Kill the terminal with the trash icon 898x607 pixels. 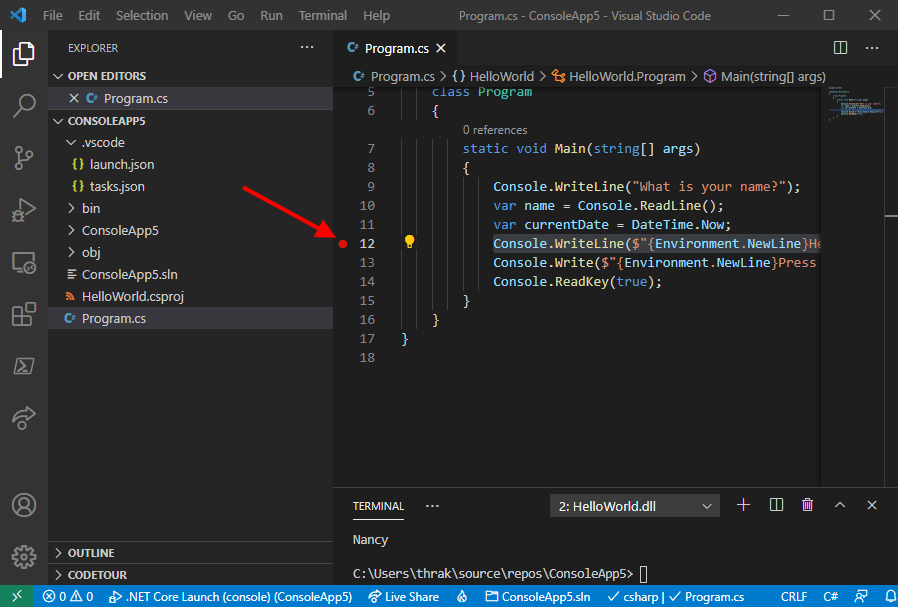click(x=807, y=505)
